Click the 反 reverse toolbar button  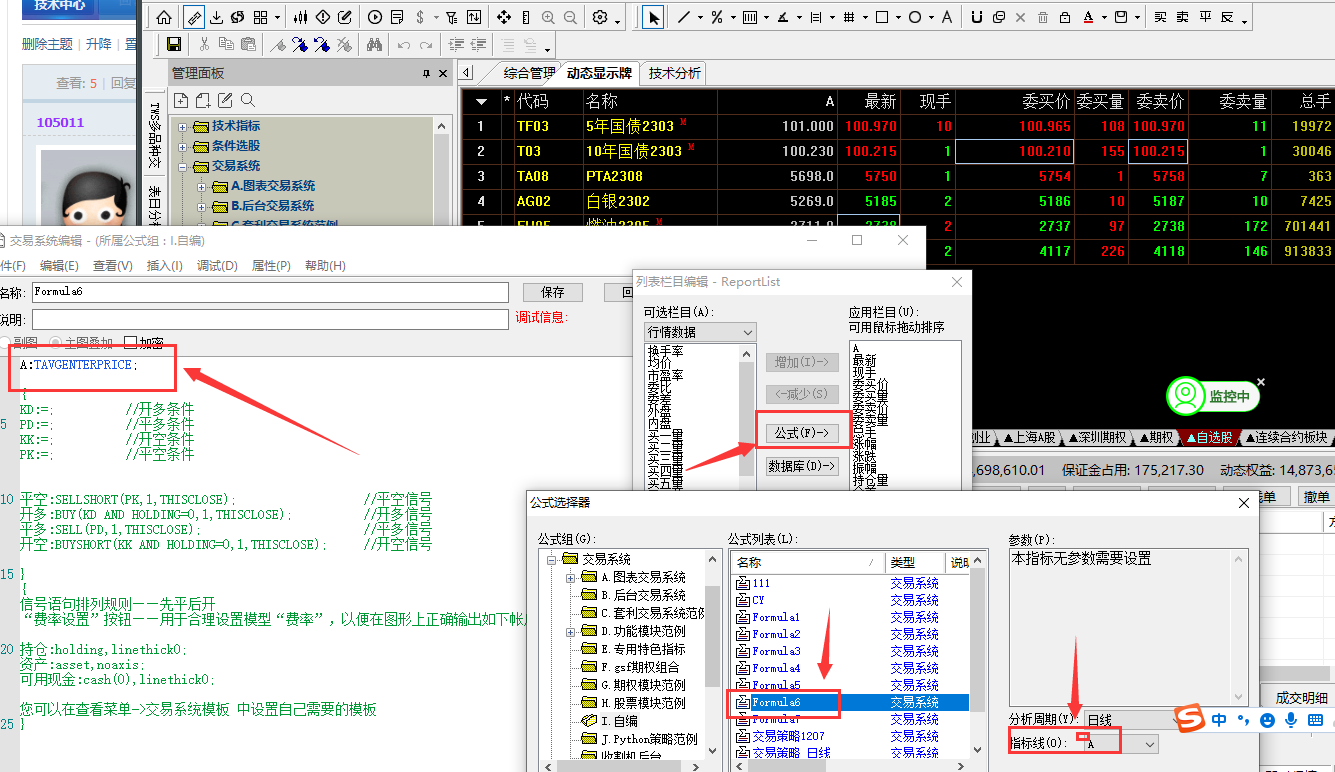click(1227, 18)
